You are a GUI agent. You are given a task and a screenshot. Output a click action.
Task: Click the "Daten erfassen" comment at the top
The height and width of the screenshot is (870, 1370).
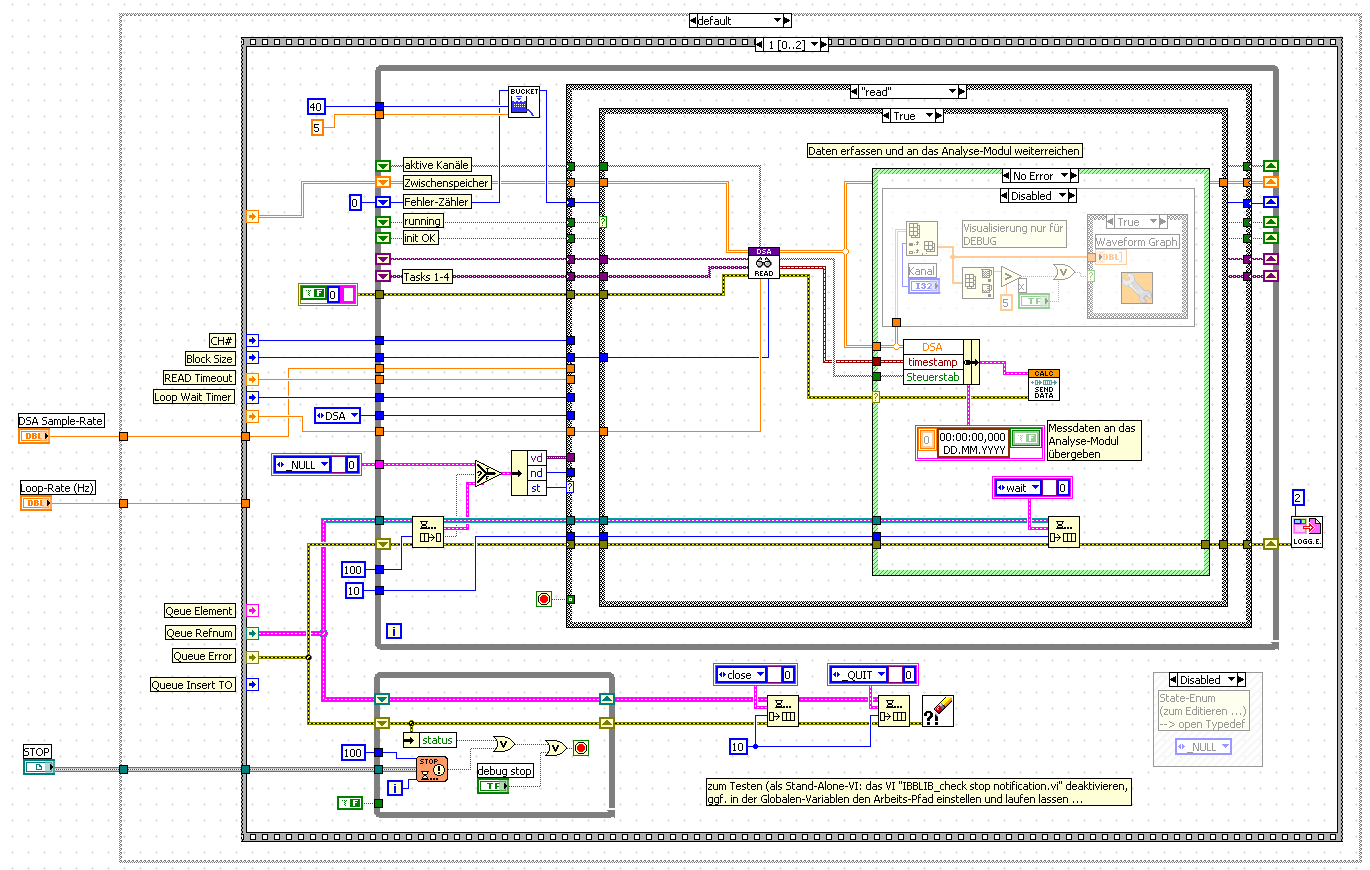(945, 150)
